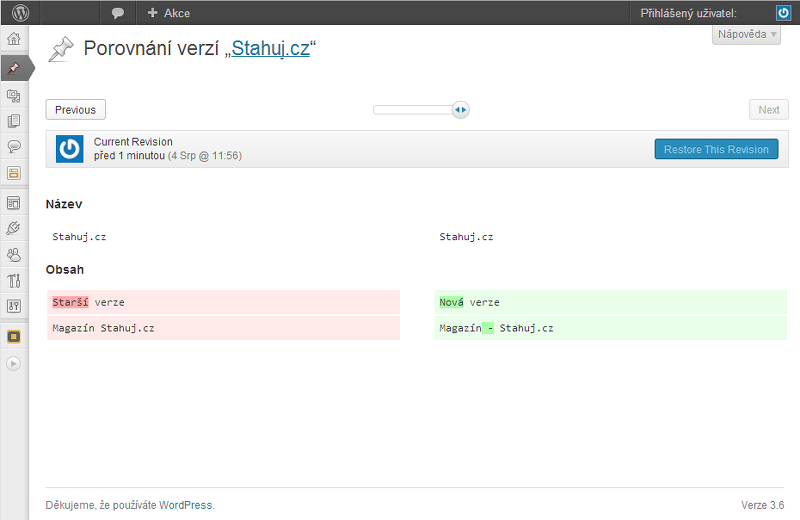Collapse the sidebar menu arrow
This screenshot has height=520, width=800.
pos(14,363)
